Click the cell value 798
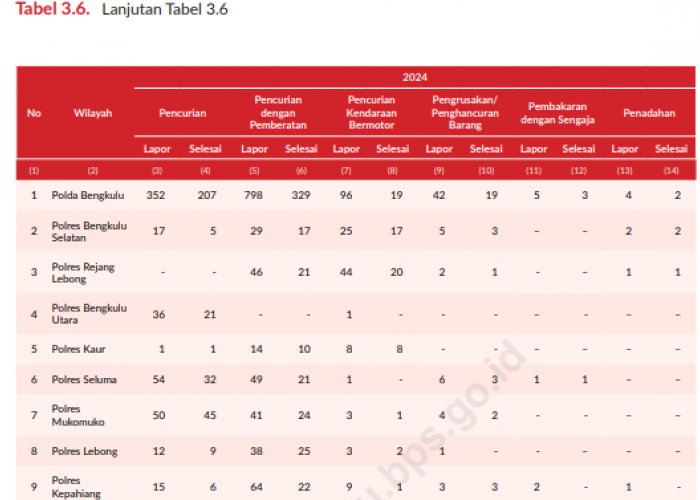 (x=253, y=195)
